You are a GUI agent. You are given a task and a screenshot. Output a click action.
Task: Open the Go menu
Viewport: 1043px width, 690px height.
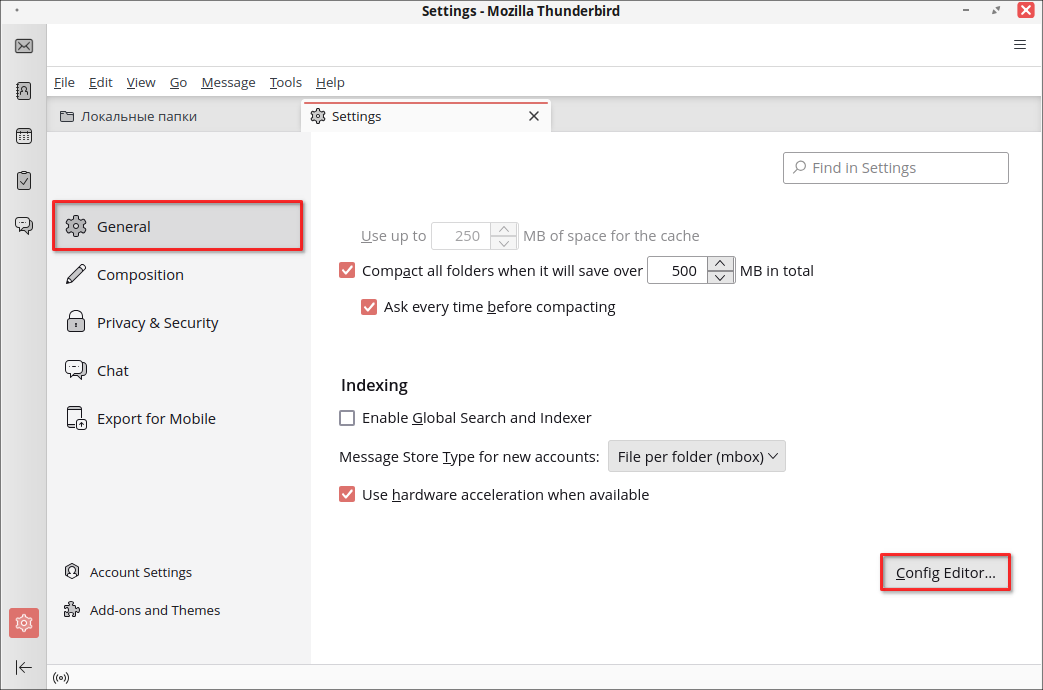click(x=178, y=83)
